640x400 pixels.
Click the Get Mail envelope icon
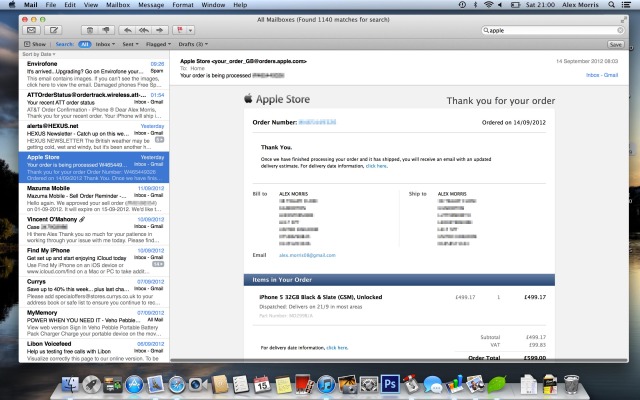(x=31, y=30)
